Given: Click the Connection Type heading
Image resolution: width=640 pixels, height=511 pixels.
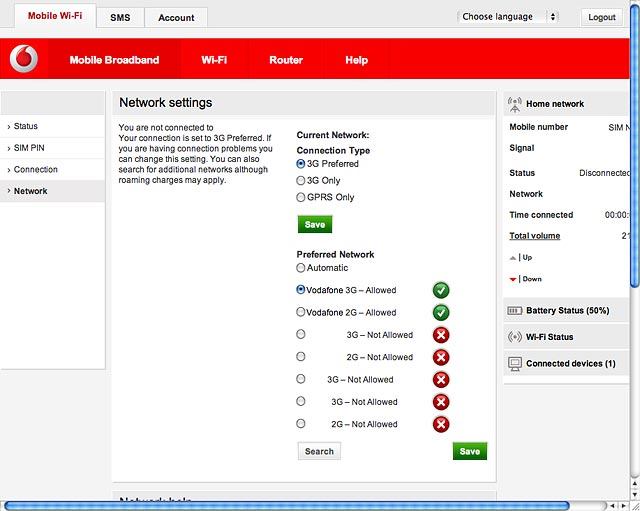Looking at the screenshot, I should click(x=333, y=151).
